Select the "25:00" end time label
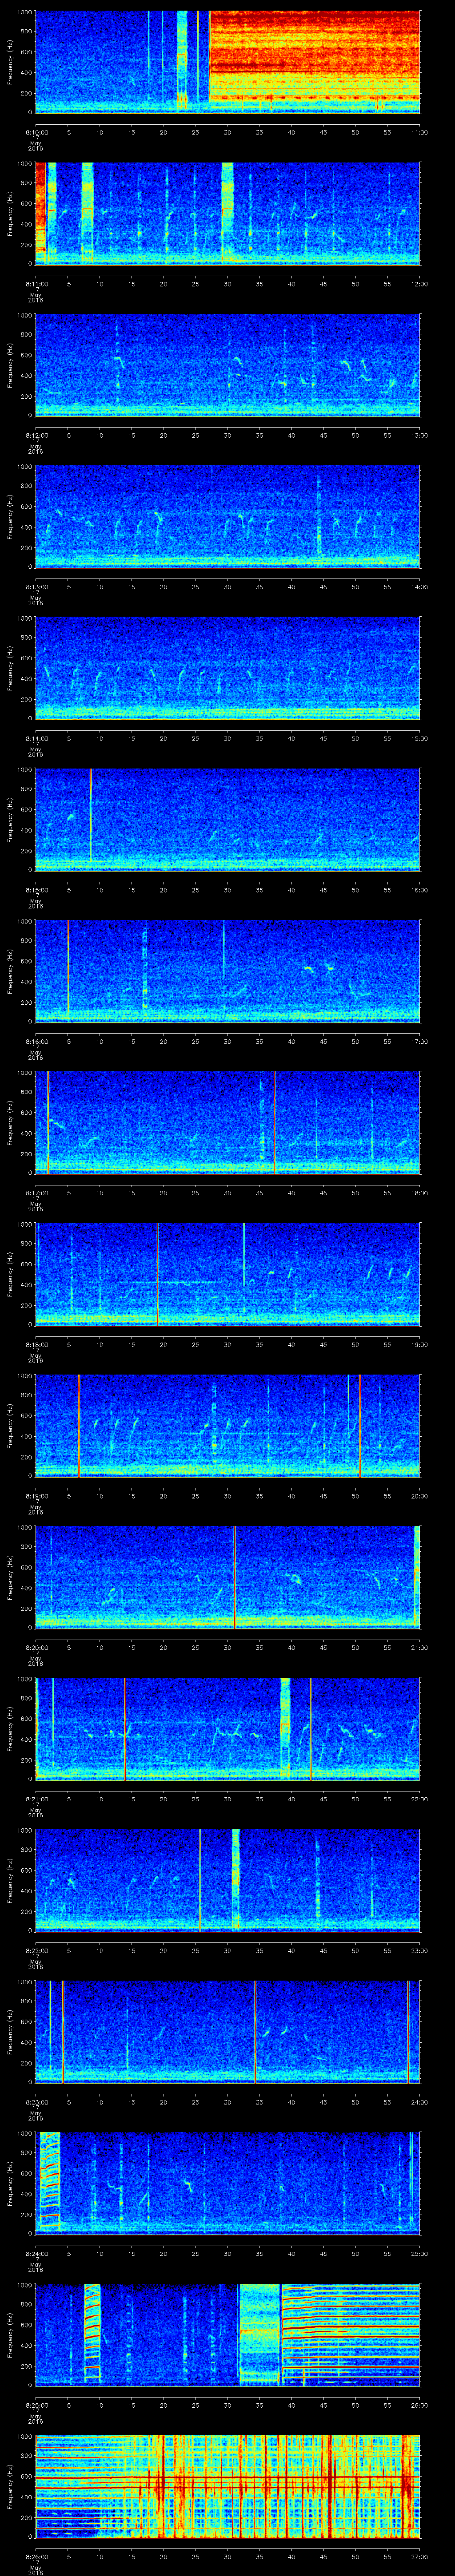 (x=419, y=2253)
